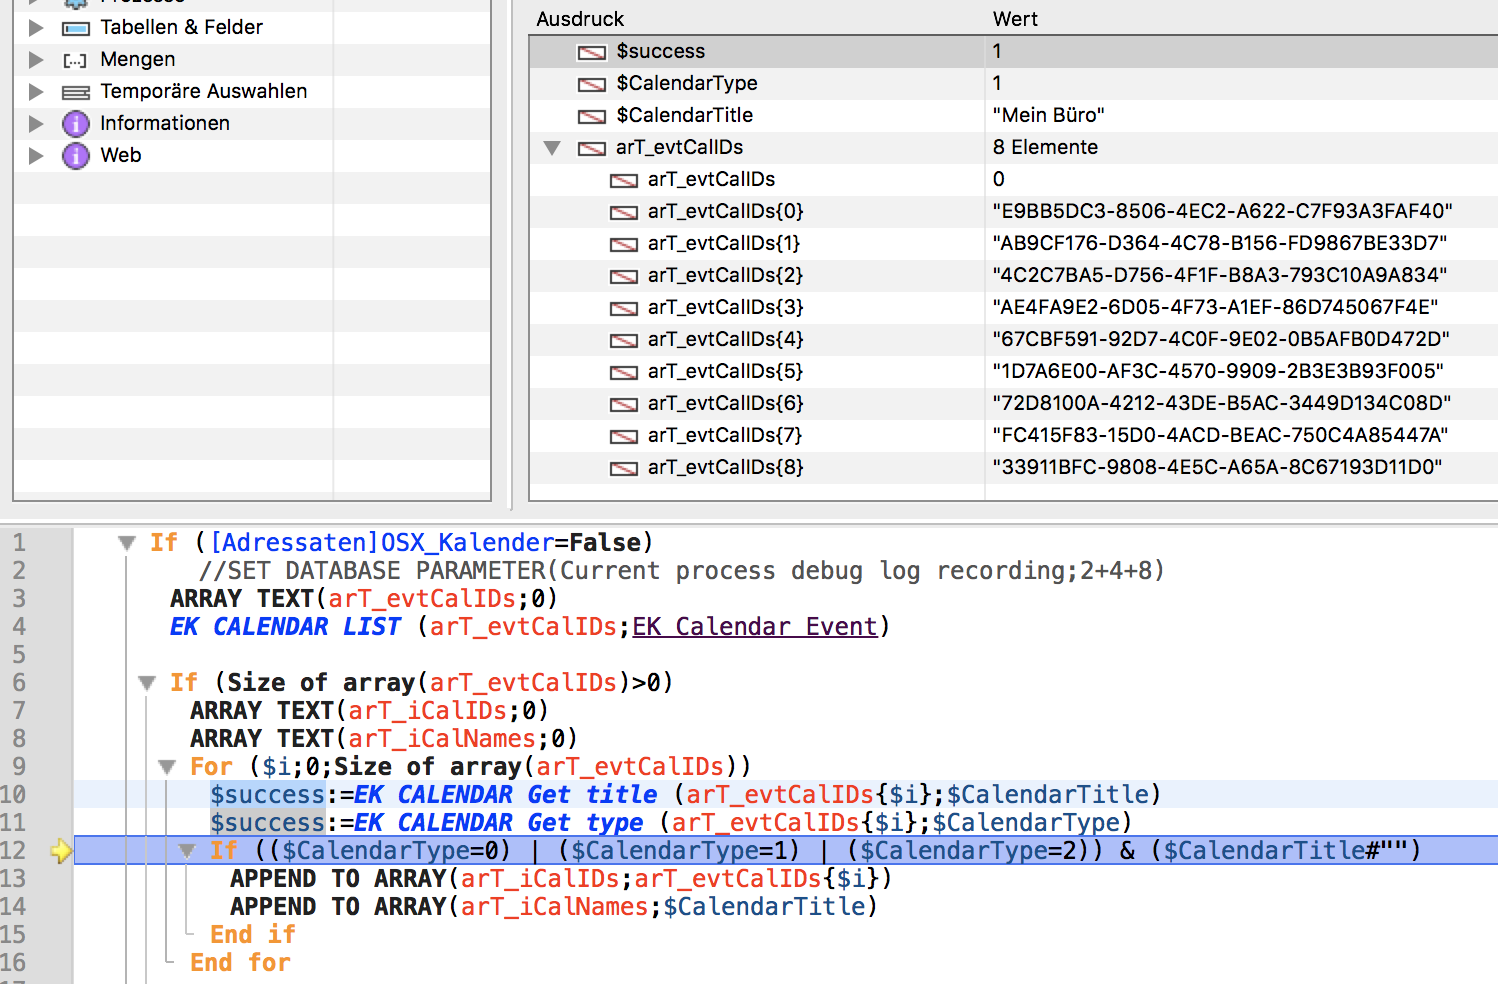The image size is (1498, 984).
Task: Expand the Tabellen & Felder tree node
Action: [36, 28]
